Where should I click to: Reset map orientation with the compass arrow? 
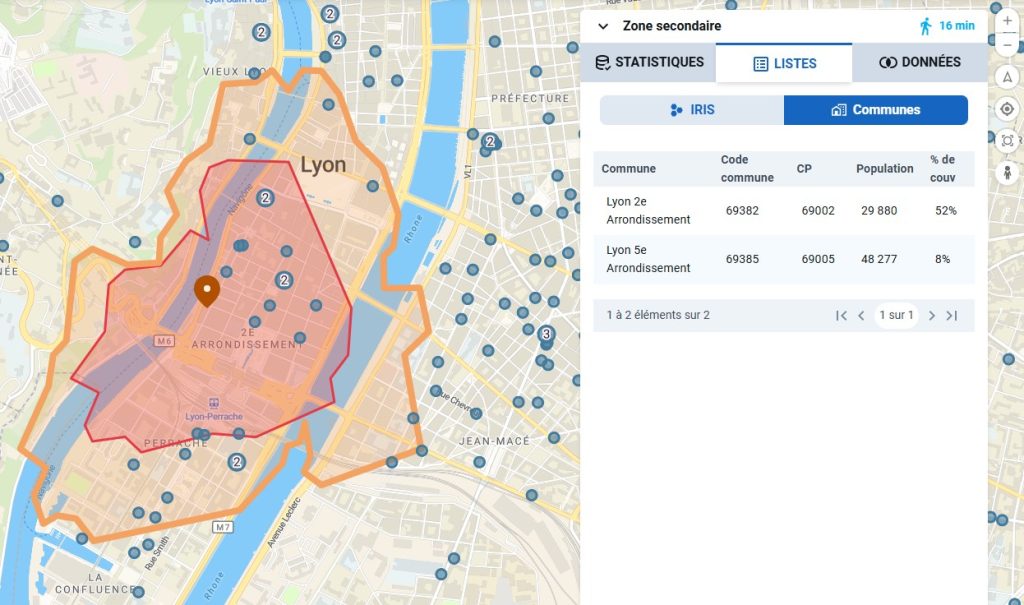(x=1007, y=77)
